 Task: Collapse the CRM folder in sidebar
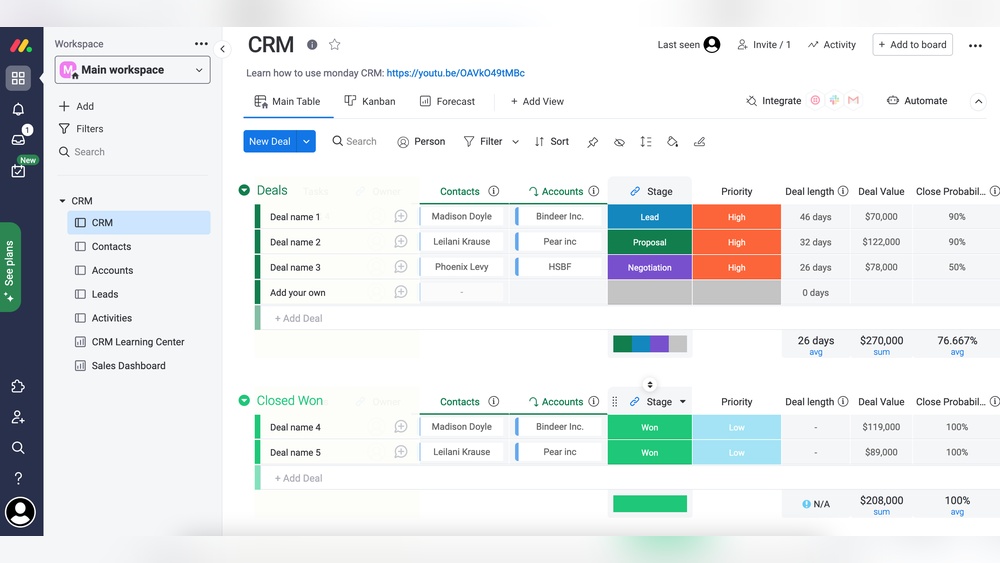pyautogui.click(x=63, y=201)
